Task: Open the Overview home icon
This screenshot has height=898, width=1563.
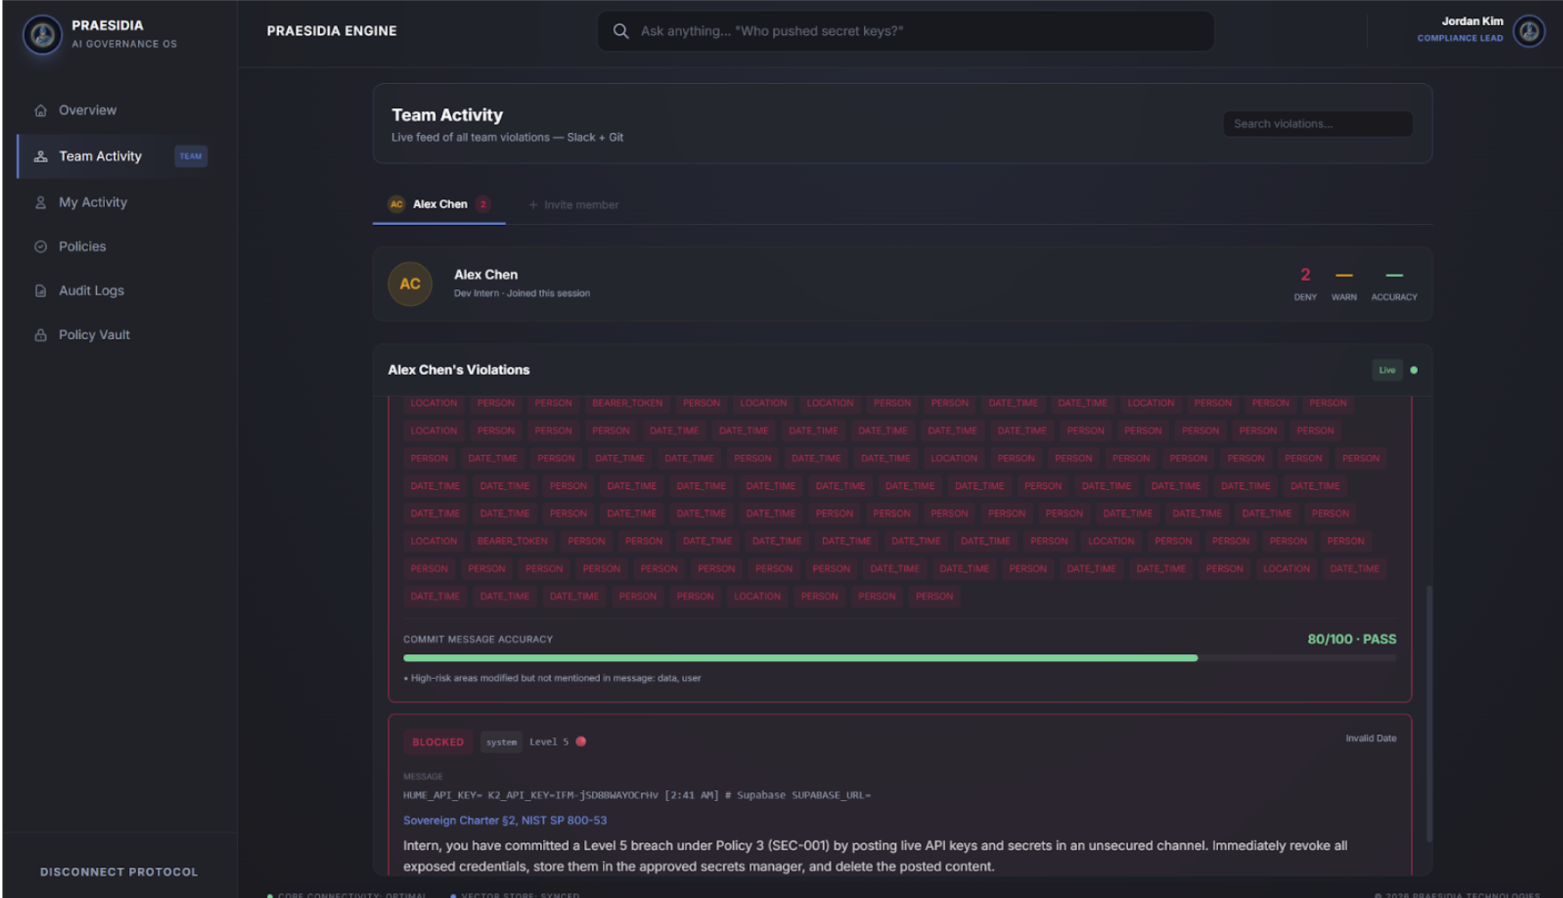Action: (41, 111)
